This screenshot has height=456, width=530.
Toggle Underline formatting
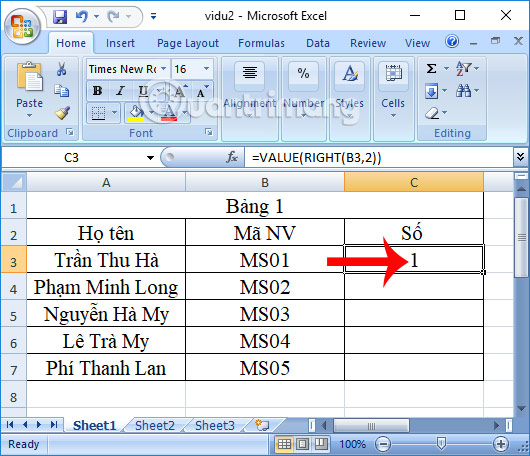[143, 91]
